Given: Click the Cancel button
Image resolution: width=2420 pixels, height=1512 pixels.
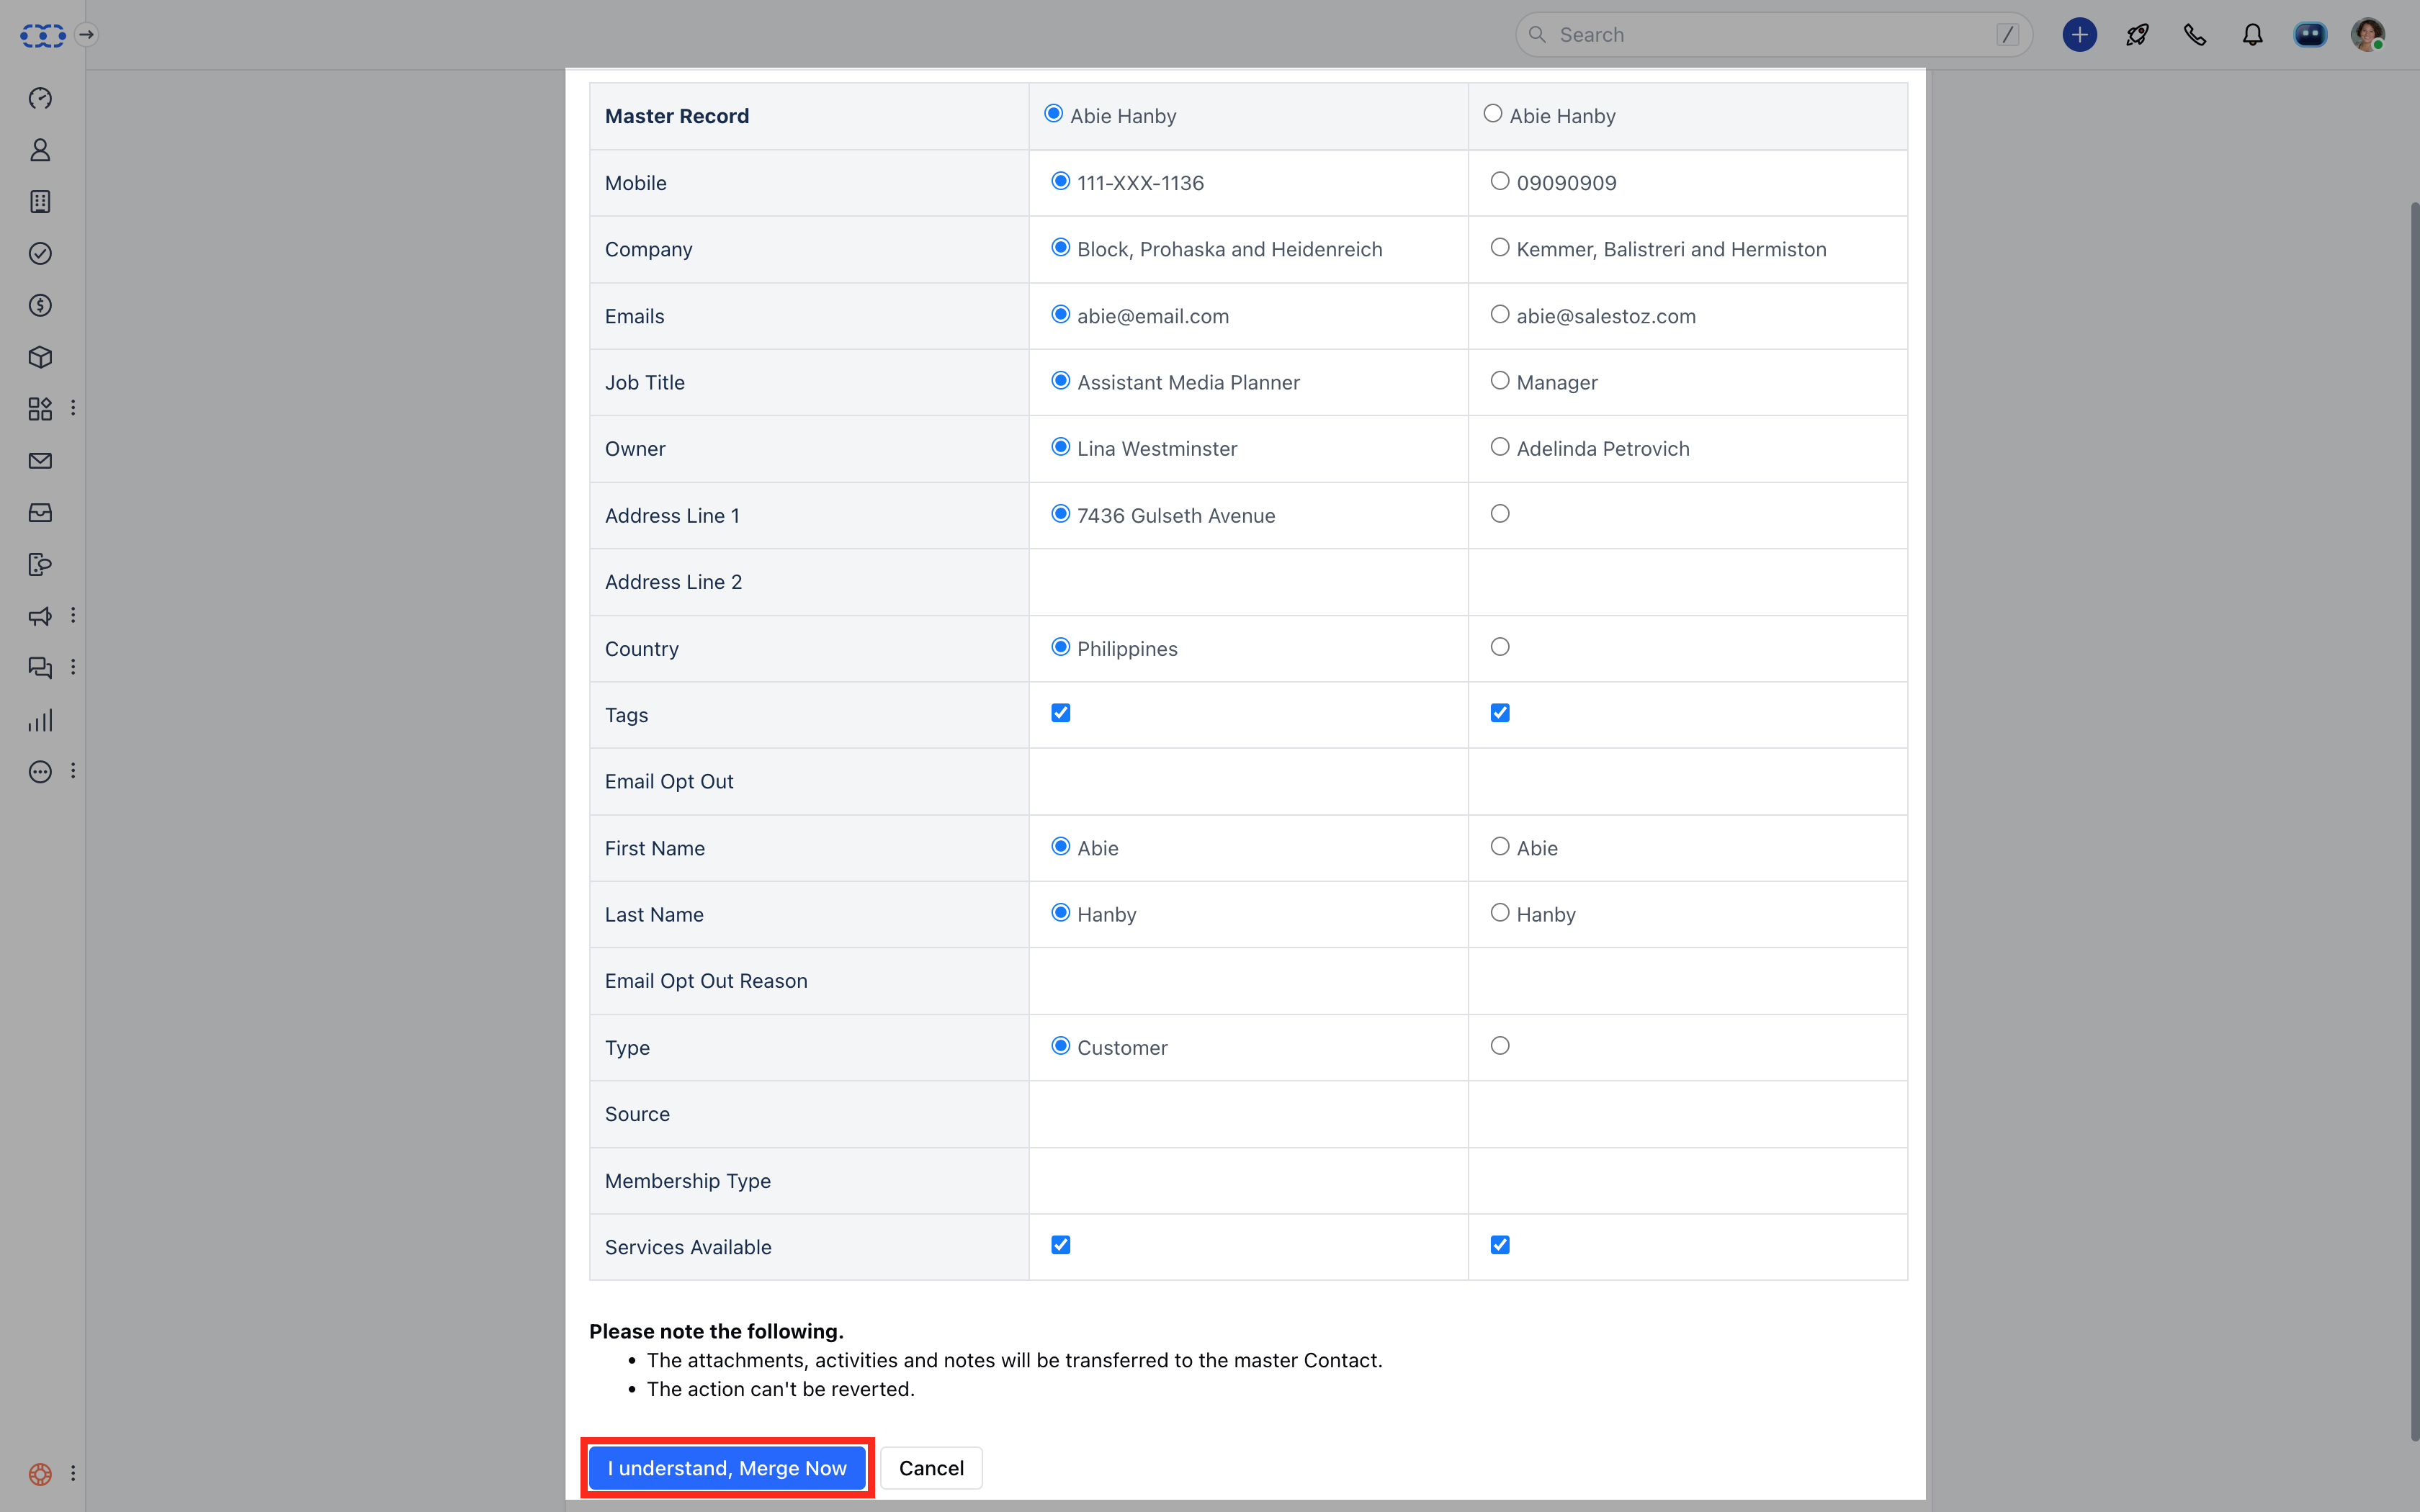Looking at the screenshot, I should (x=930, y=1467).
